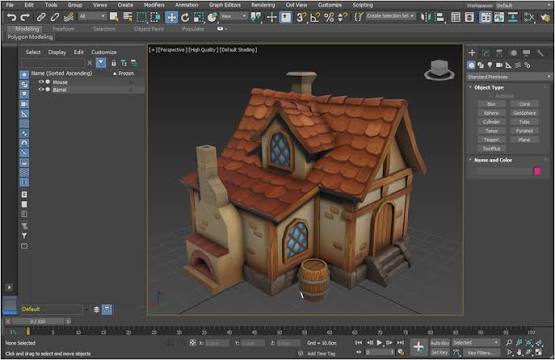This screenshot has width=555, height=360.
Task: Activate the Select and Rotate tool
Action: 185,17
